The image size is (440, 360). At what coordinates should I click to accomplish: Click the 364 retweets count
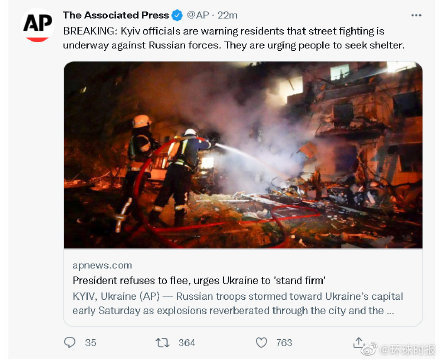pos(187,343)
